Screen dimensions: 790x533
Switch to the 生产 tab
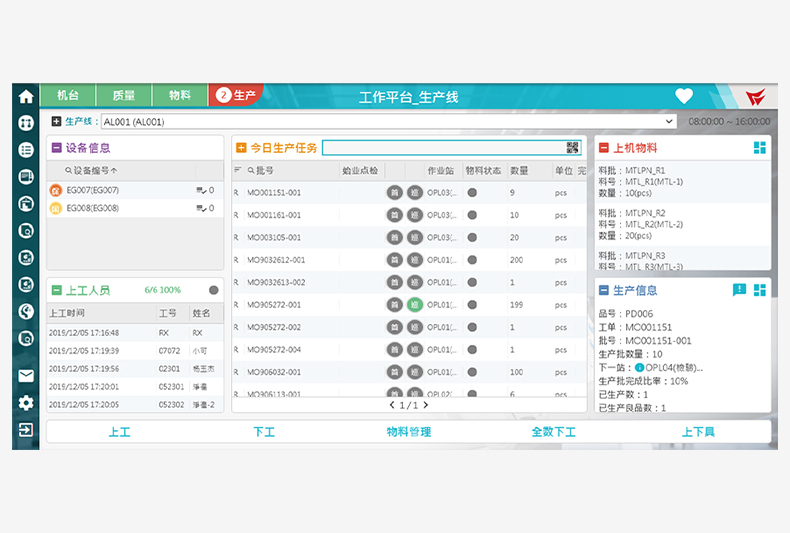tap(235, 95)
